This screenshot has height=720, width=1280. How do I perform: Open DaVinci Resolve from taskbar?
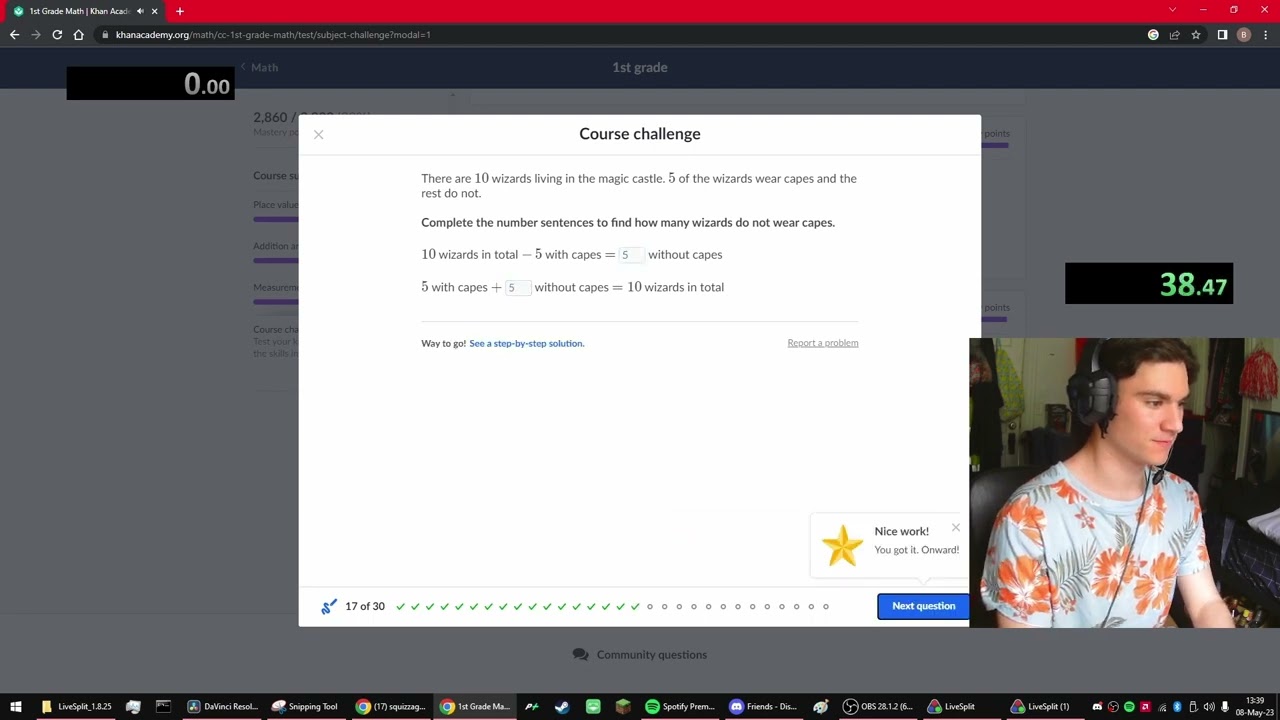tap(223, 707)
